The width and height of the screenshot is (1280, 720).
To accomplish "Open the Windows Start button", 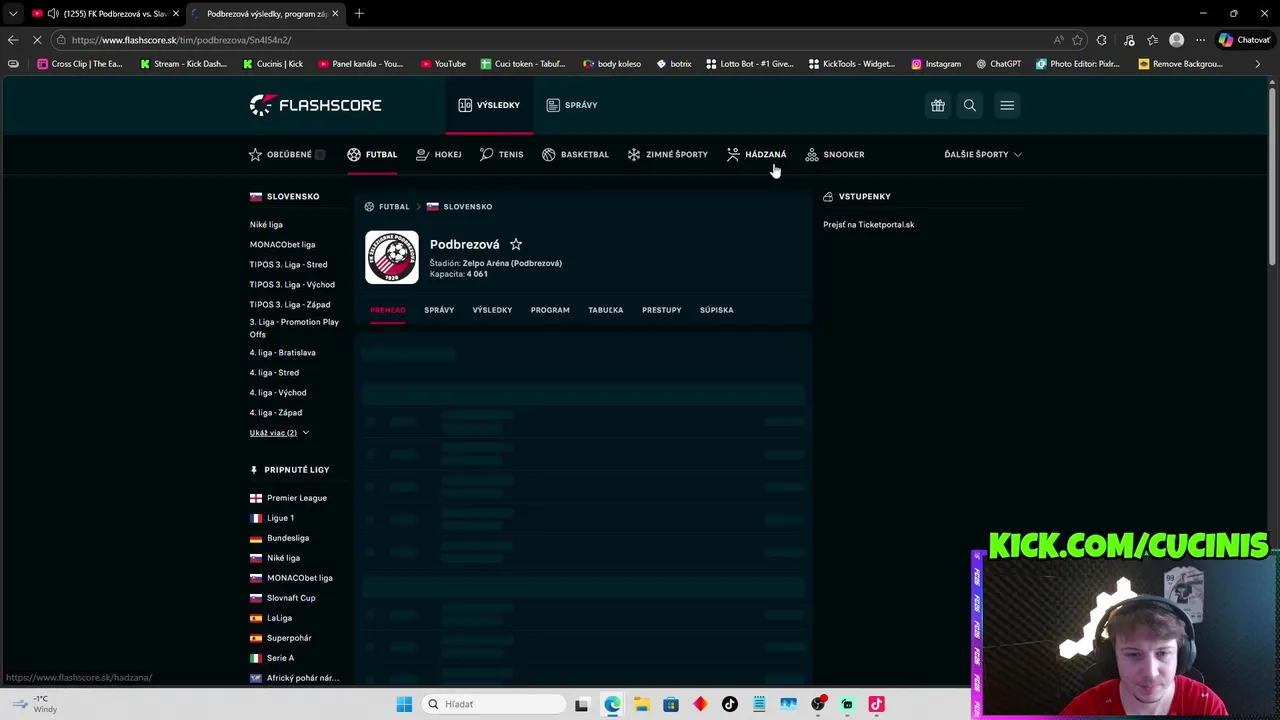I will pos(404,704).
